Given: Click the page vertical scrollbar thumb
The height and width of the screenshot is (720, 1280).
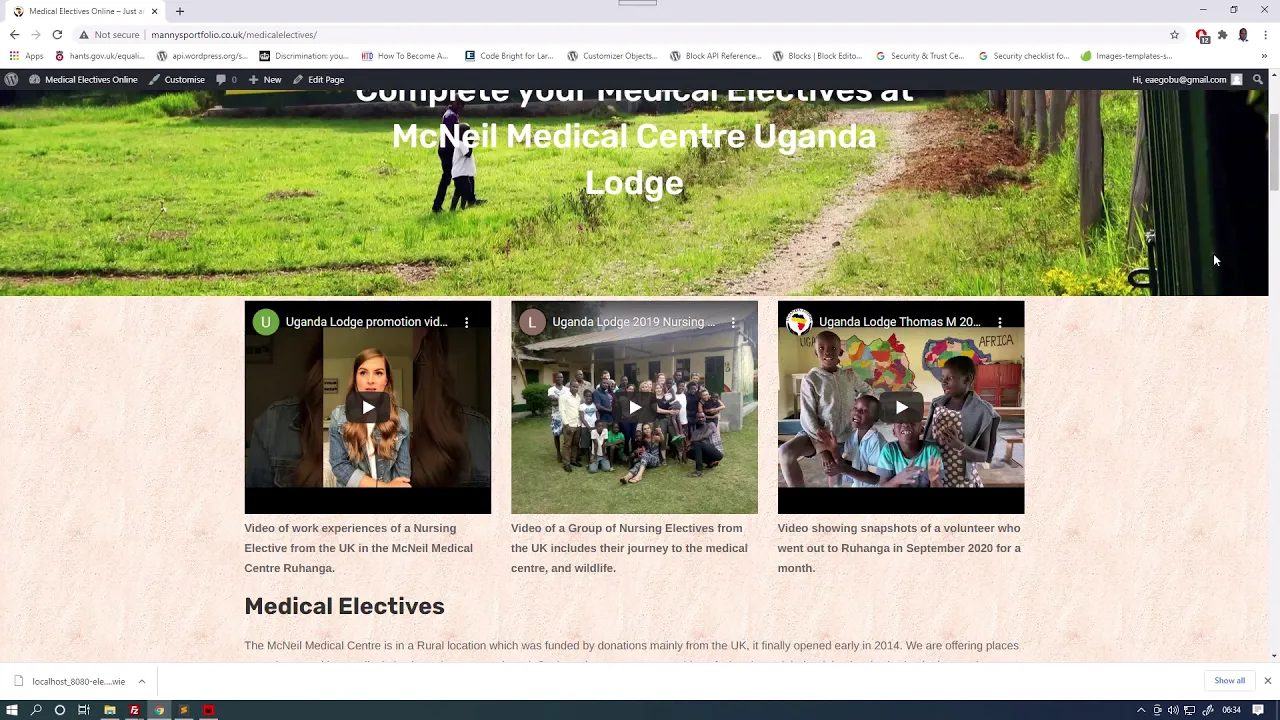Looking at the screenshot, I should click(x=1274, y=152).
